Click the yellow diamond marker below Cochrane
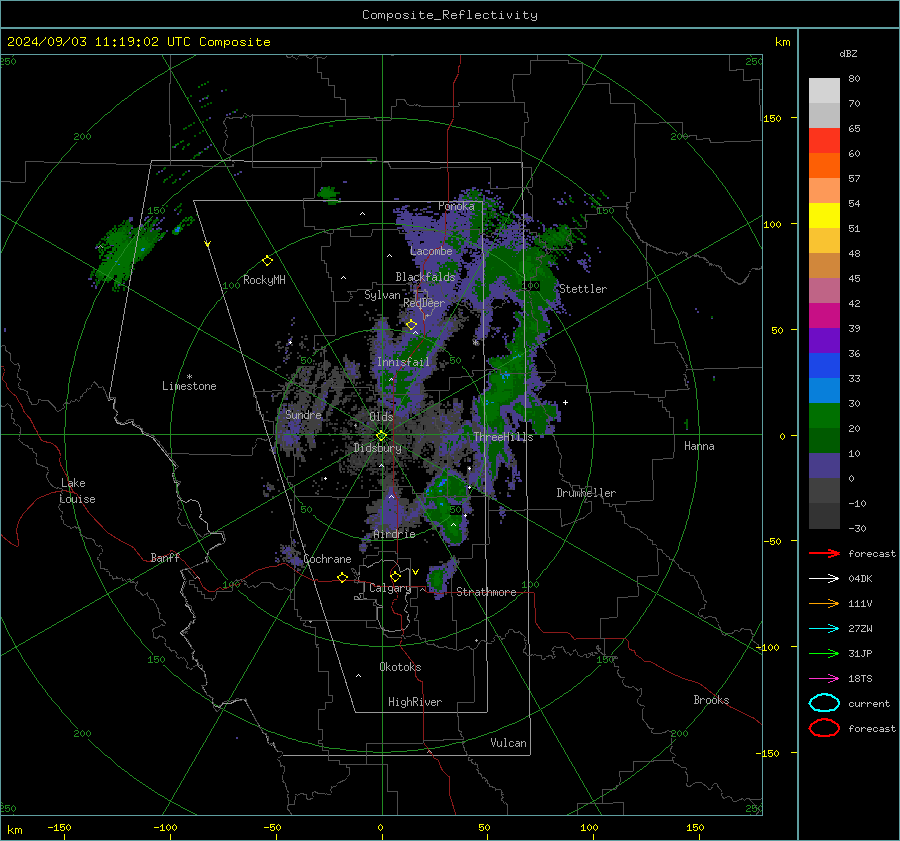The image size is (900, 841). 343,577
